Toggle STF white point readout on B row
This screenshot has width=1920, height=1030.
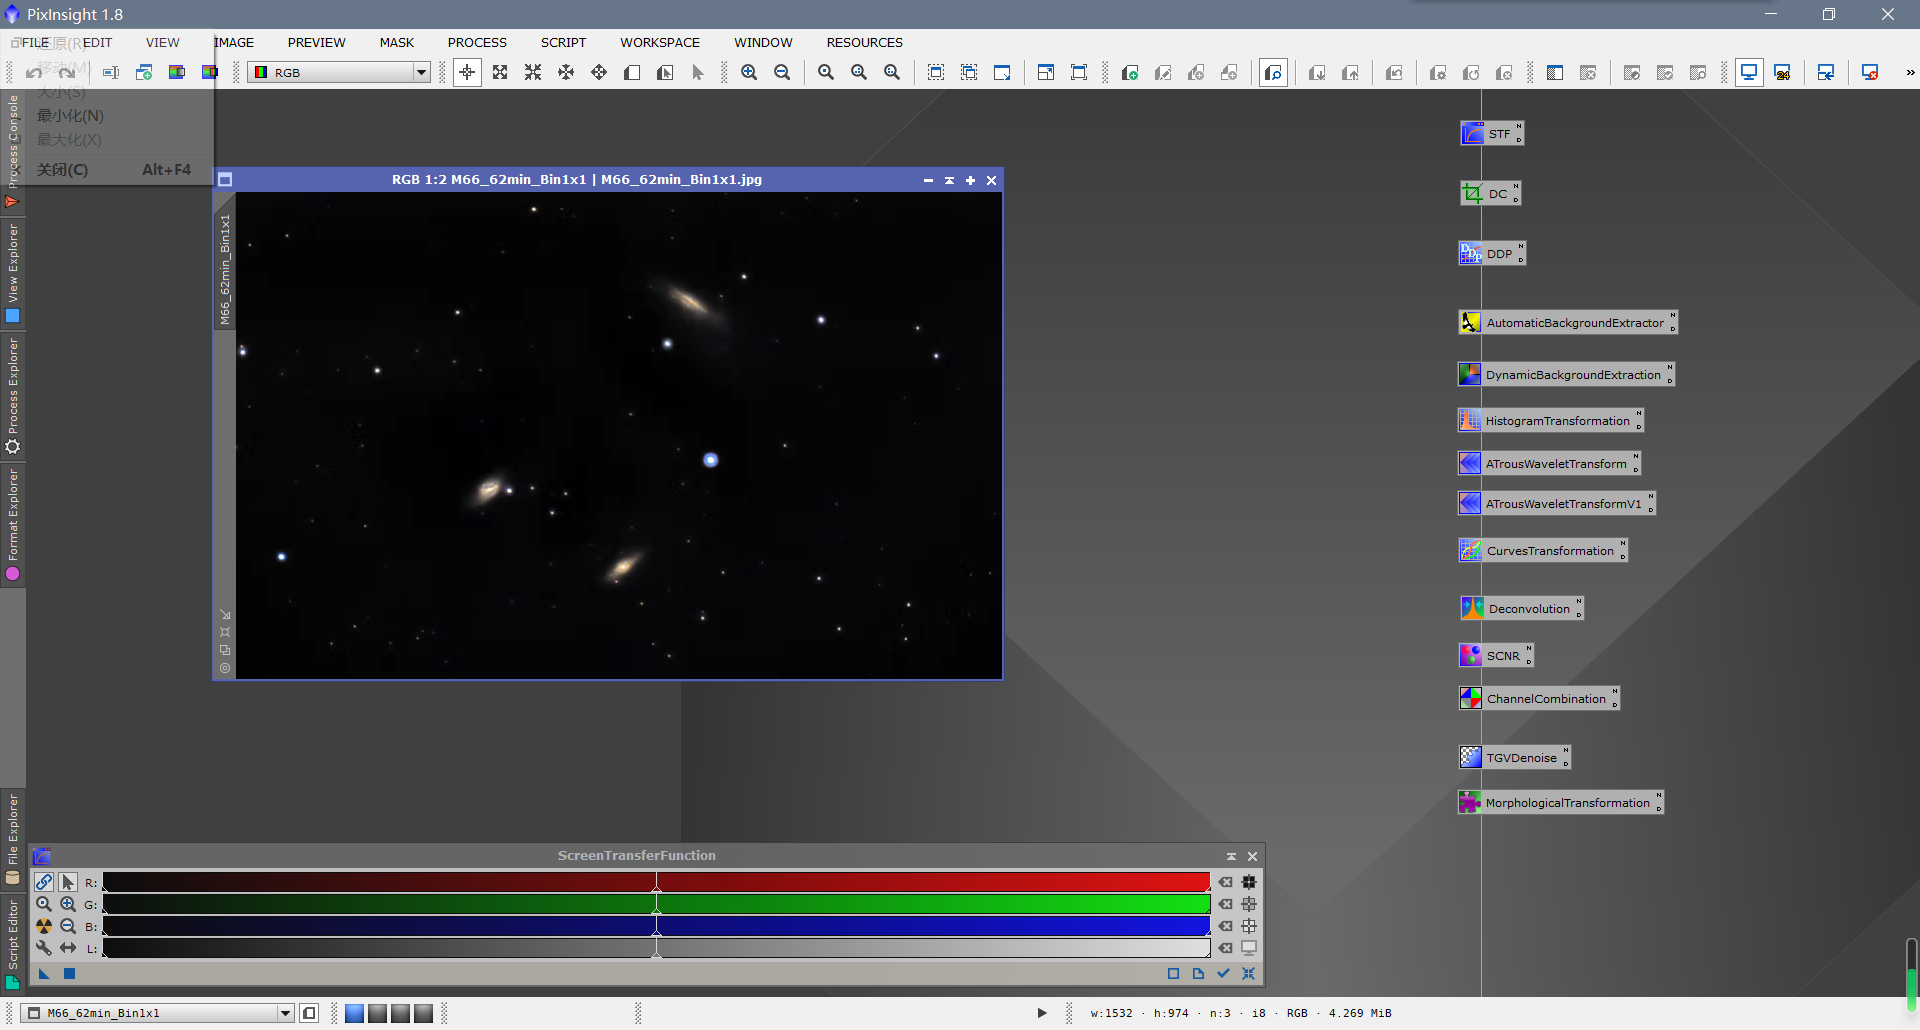1249,926
